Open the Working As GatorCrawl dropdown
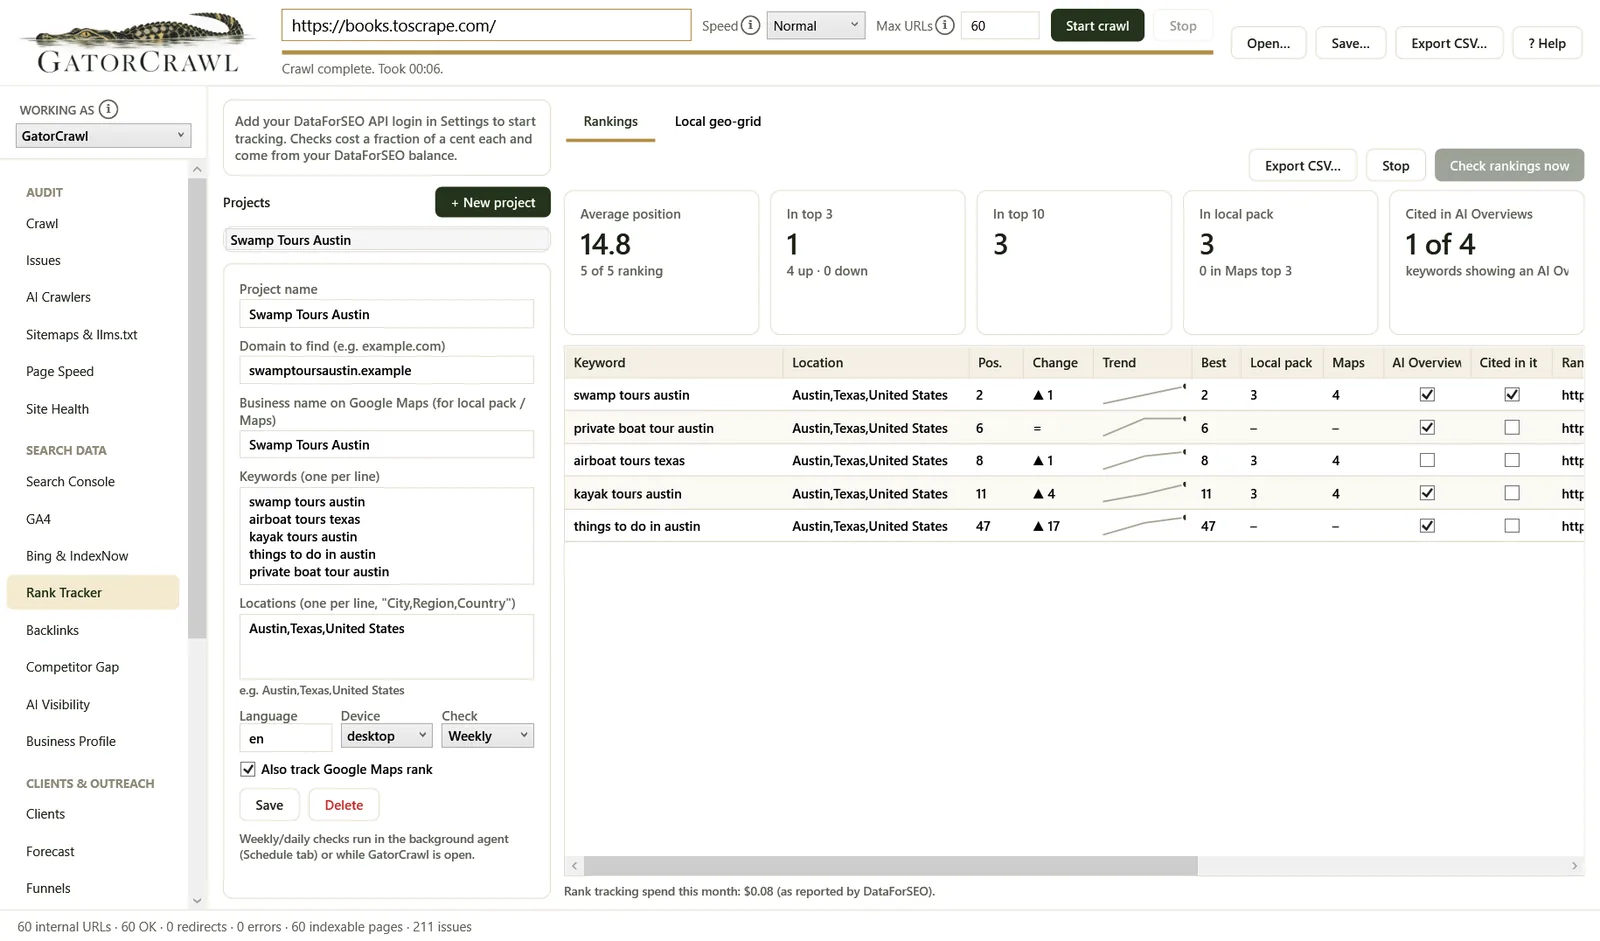This screenshot has height=941, width=1600. pyautogui.click(x=103, y=136)
